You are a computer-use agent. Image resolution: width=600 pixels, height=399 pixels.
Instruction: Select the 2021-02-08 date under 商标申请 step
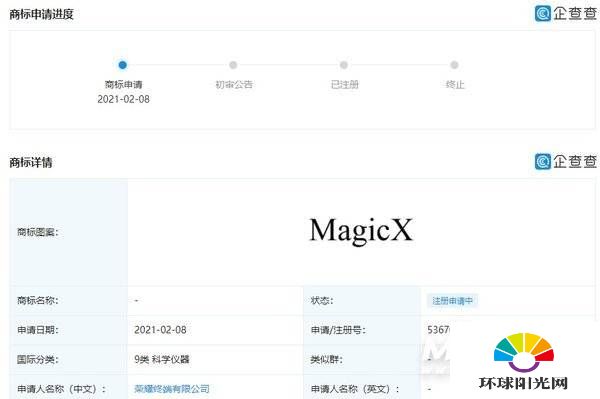pos(123,99)
